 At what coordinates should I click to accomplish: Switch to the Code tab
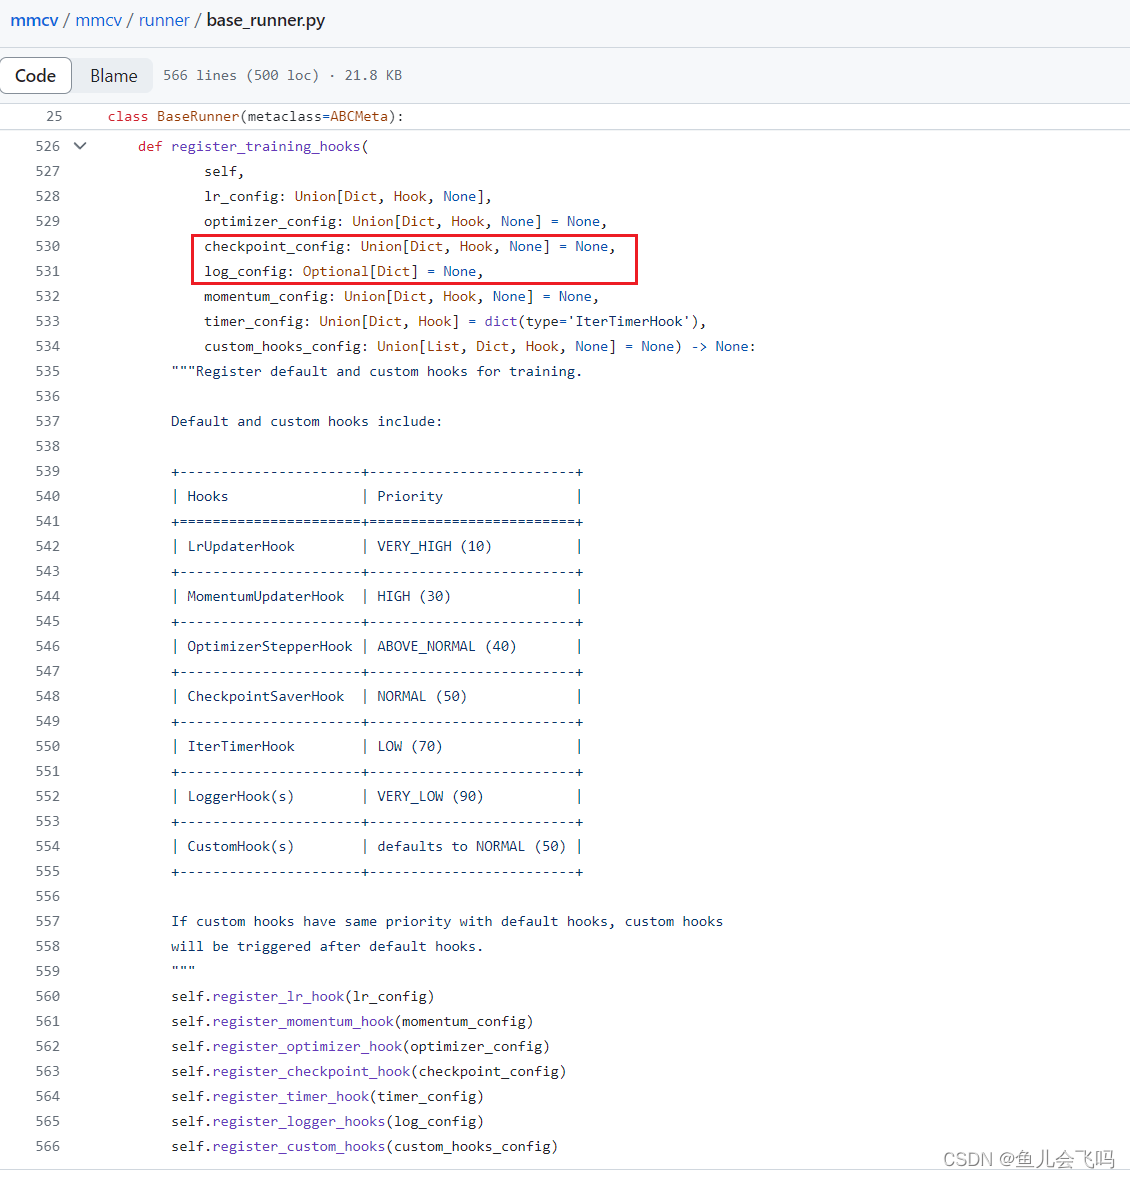pos(36,75)
